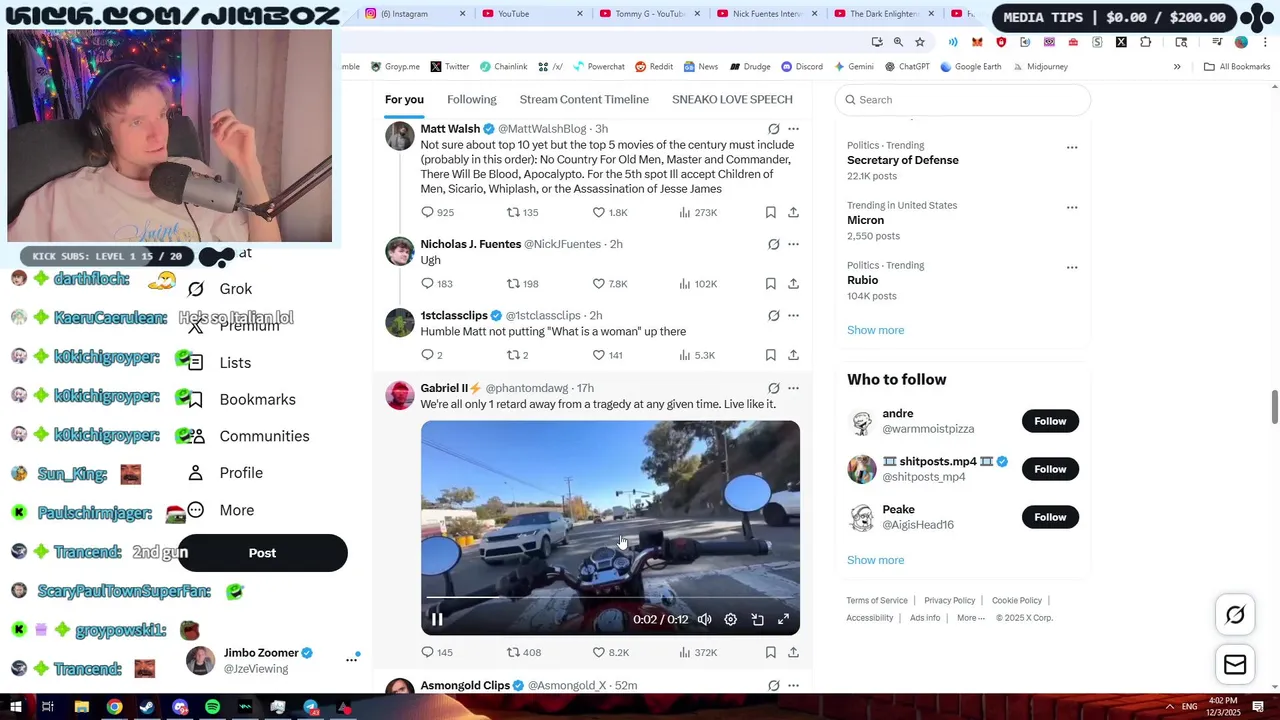Image resolution: width=1280 pixels, height=720 pixels.
Task: Bookmark Matt Walsh's post
Action: pyautogui.click(x=770, y=212)
